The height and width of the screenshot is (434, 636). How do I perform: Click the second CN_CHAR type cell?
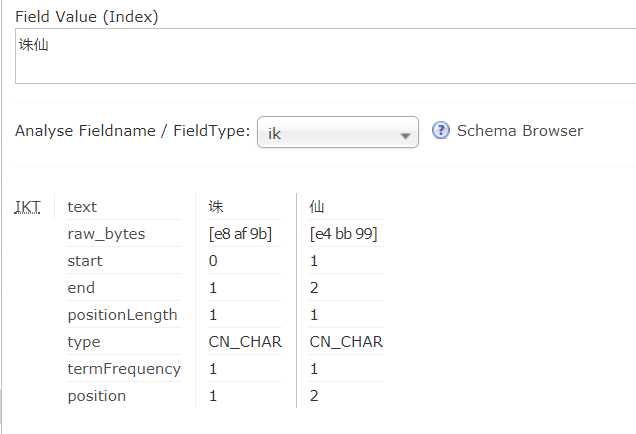[346, 342]
